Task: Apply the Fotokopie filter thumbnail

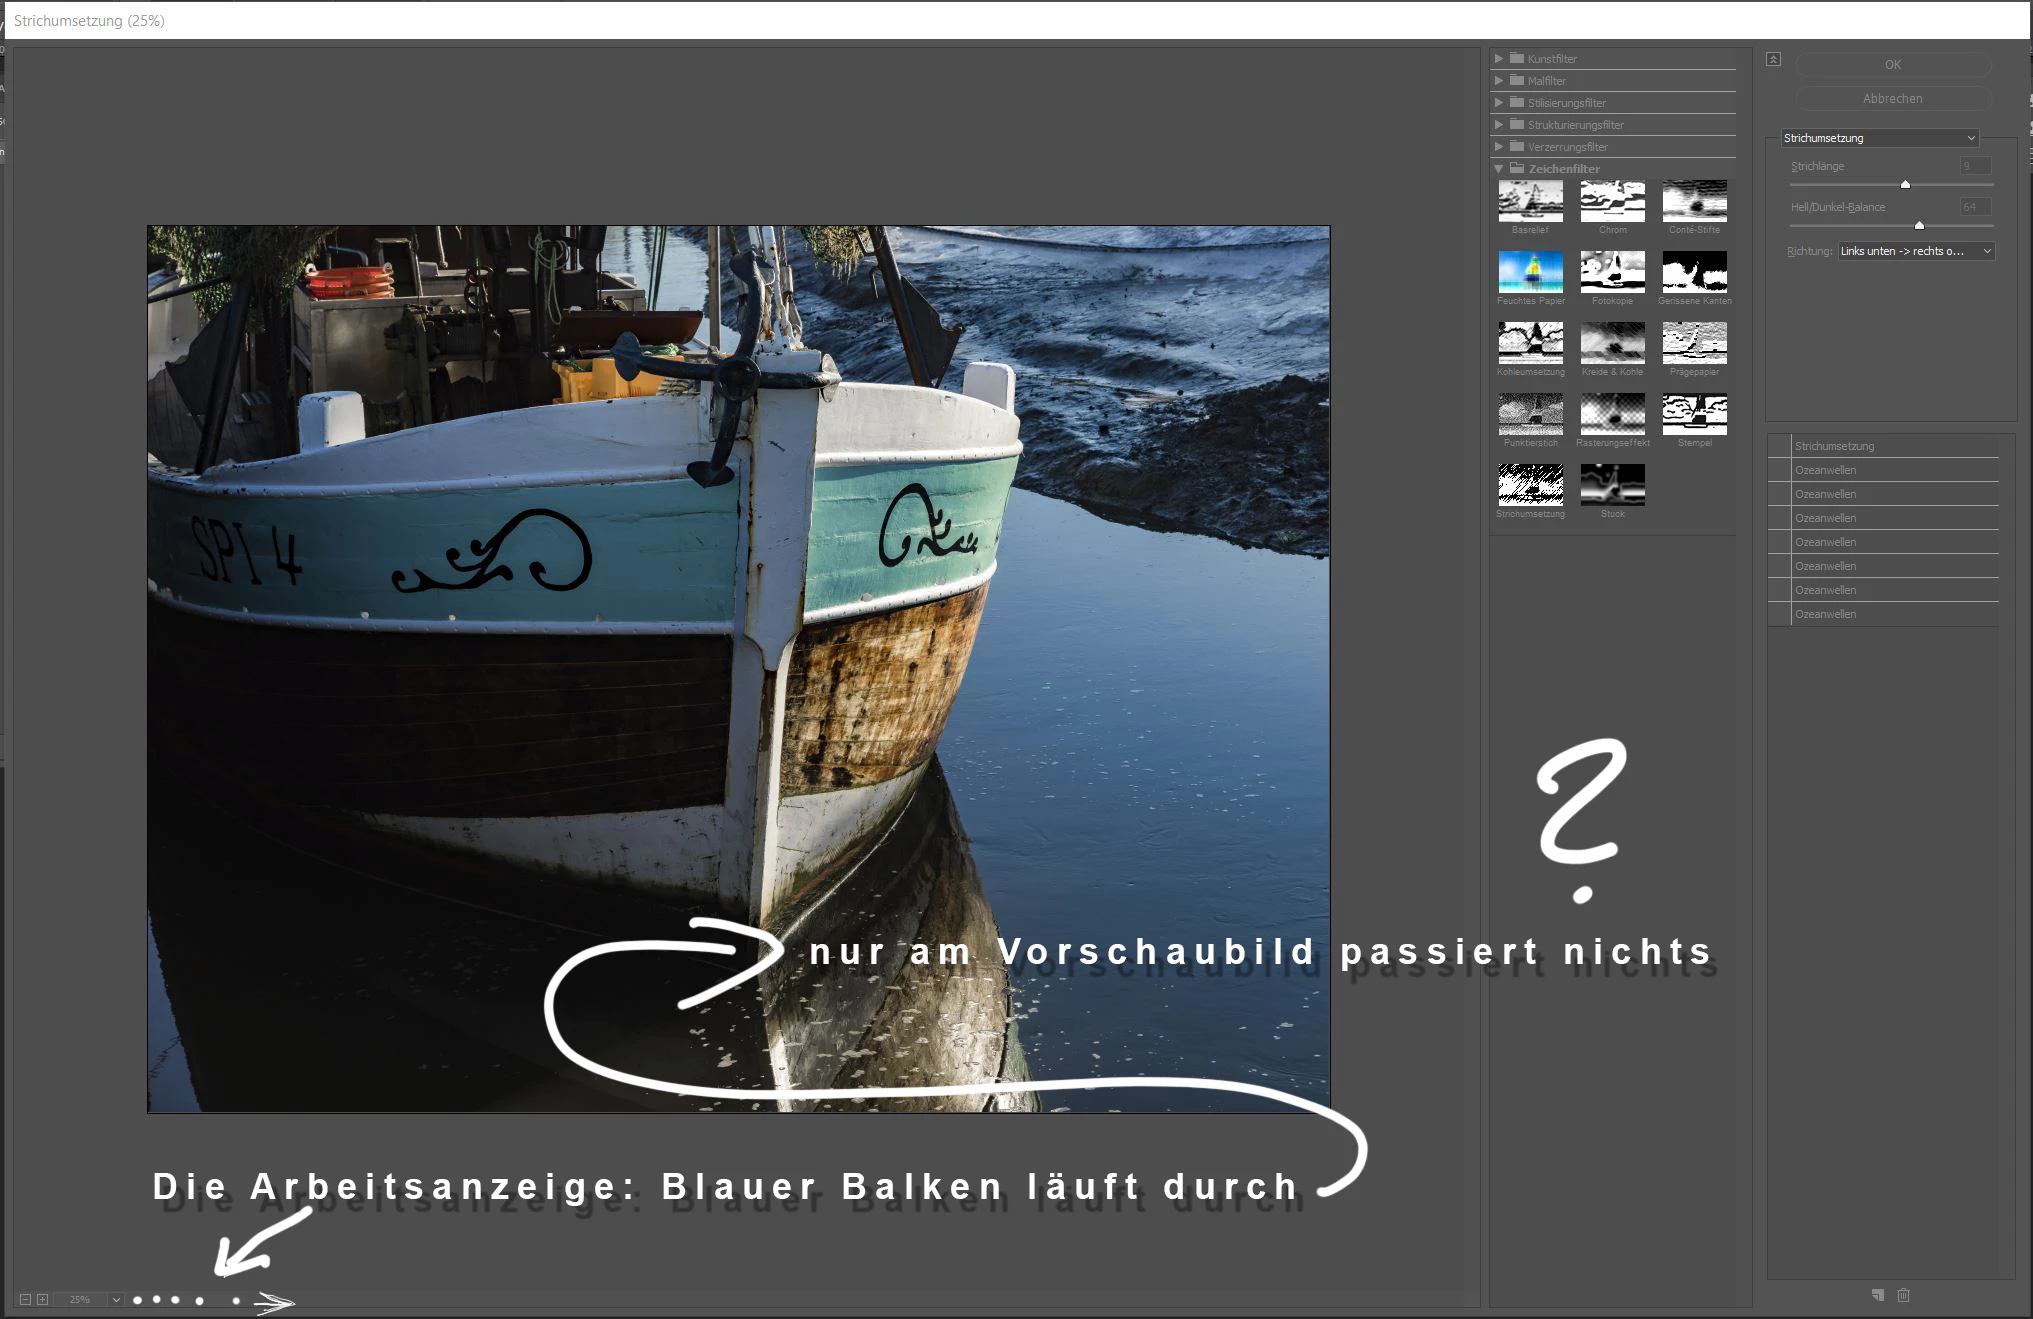Action: click(x=1612, y=272)
